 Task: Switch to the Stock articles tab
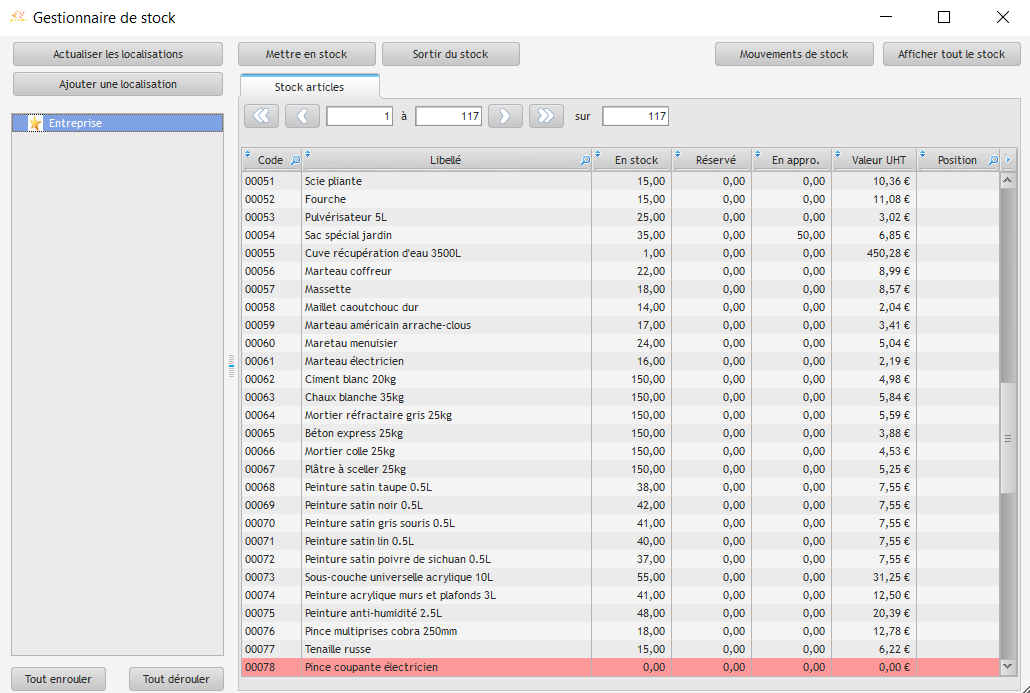click(x=309, y=87)
